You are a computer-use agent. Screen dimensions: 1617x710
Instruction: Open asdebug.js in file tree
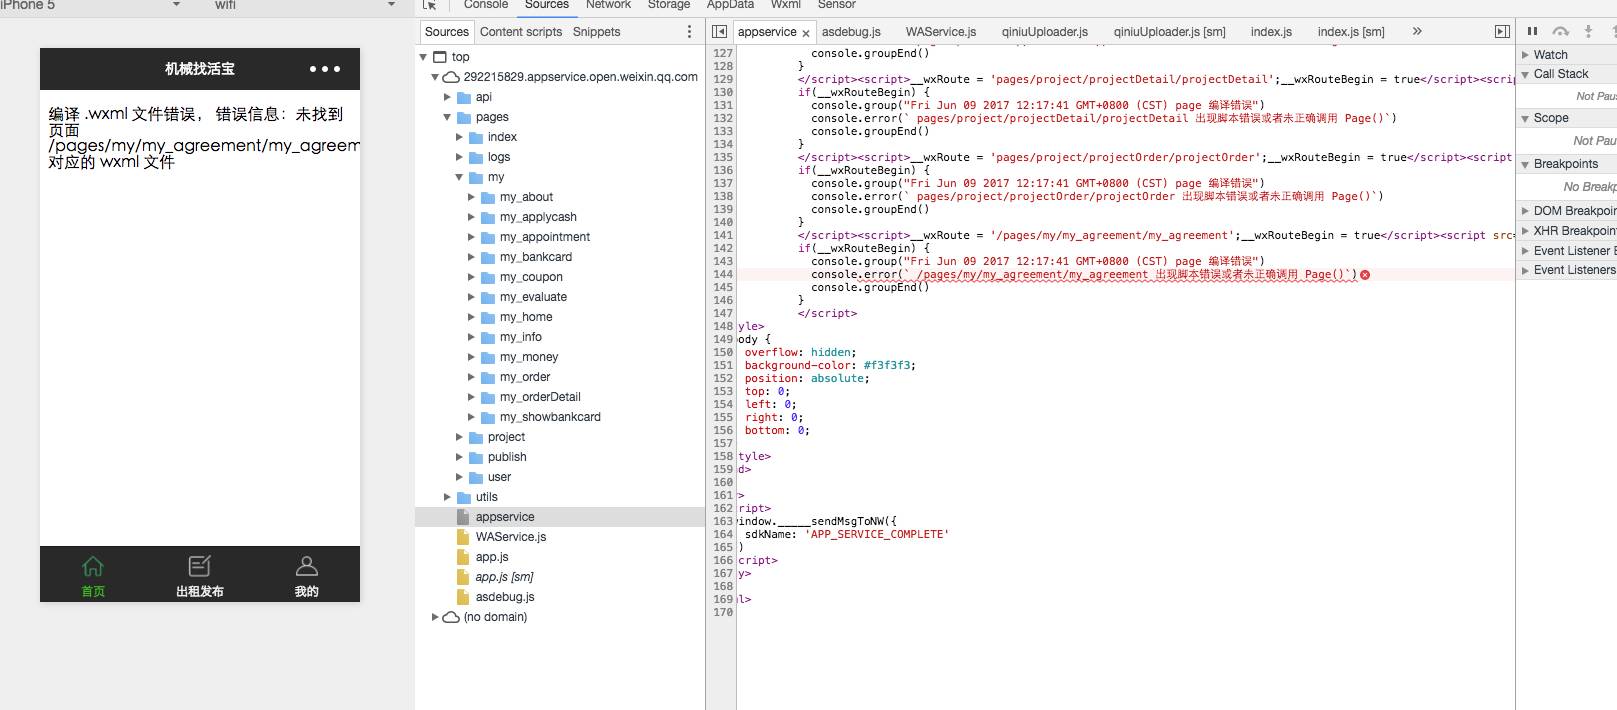coord(505,597)
